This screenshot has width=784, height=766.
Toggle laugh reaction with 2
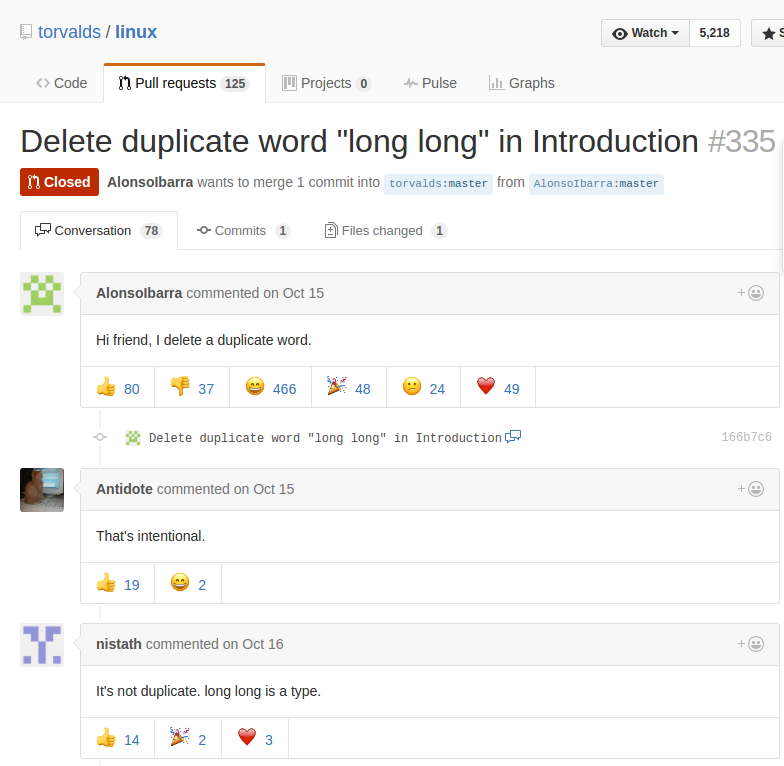188,584
